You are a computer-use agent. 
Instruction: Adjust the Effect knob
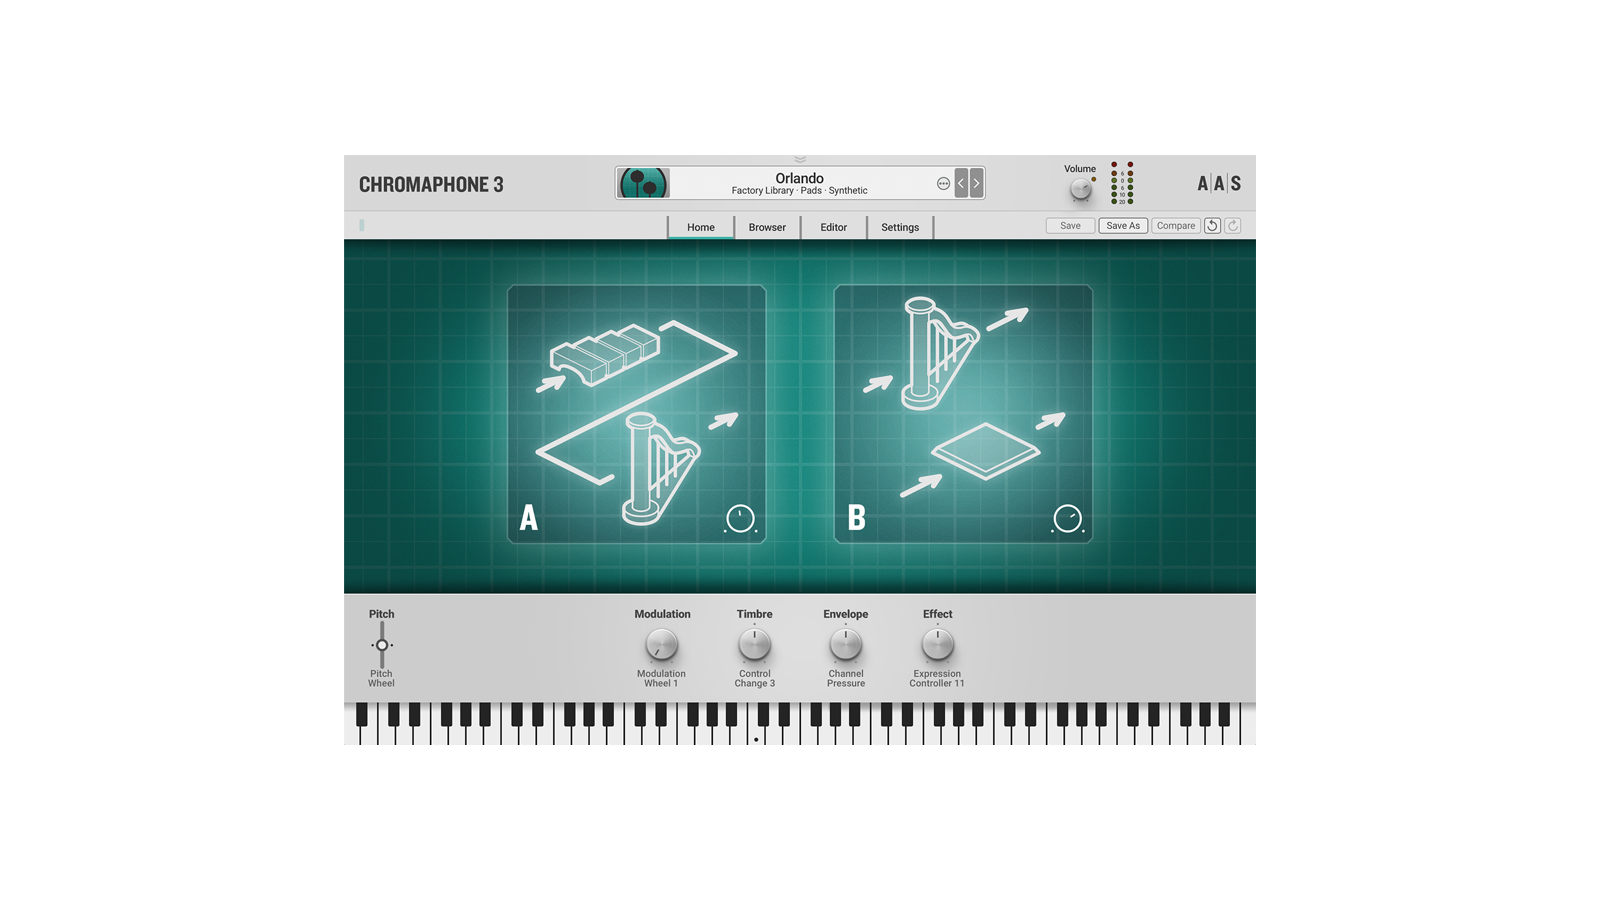[938, 645]
